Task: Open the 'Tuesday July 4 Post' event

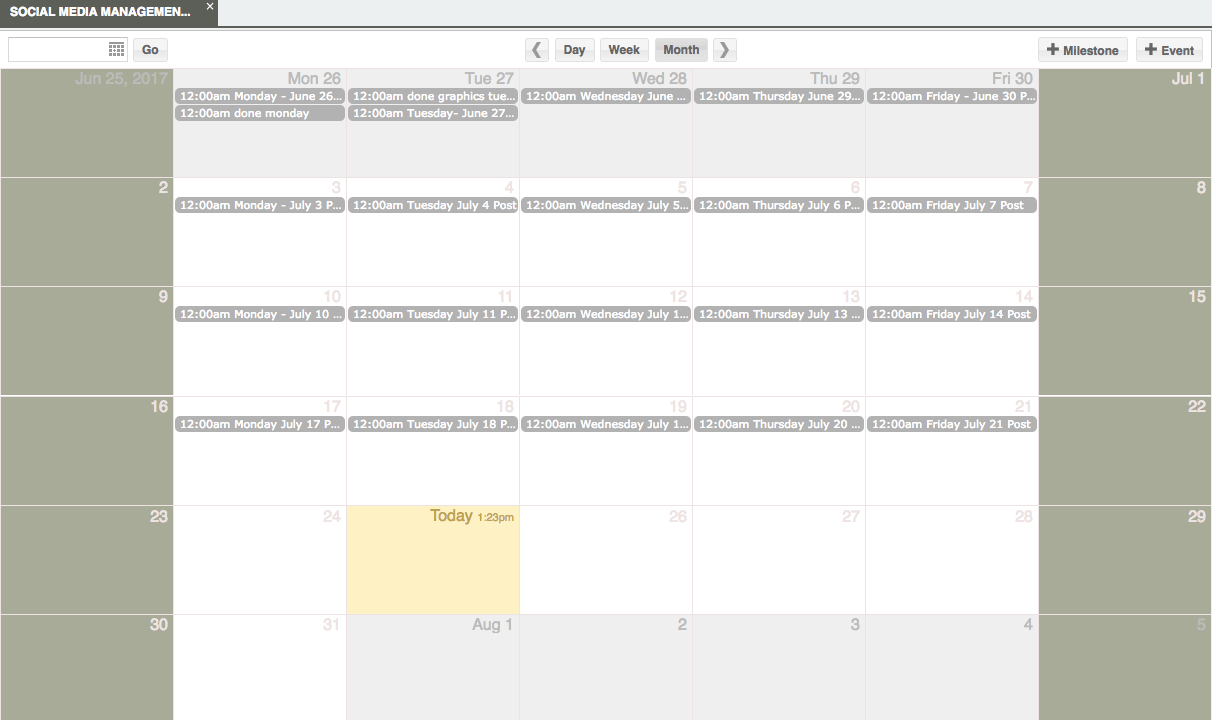Action: tap(433, 205)
